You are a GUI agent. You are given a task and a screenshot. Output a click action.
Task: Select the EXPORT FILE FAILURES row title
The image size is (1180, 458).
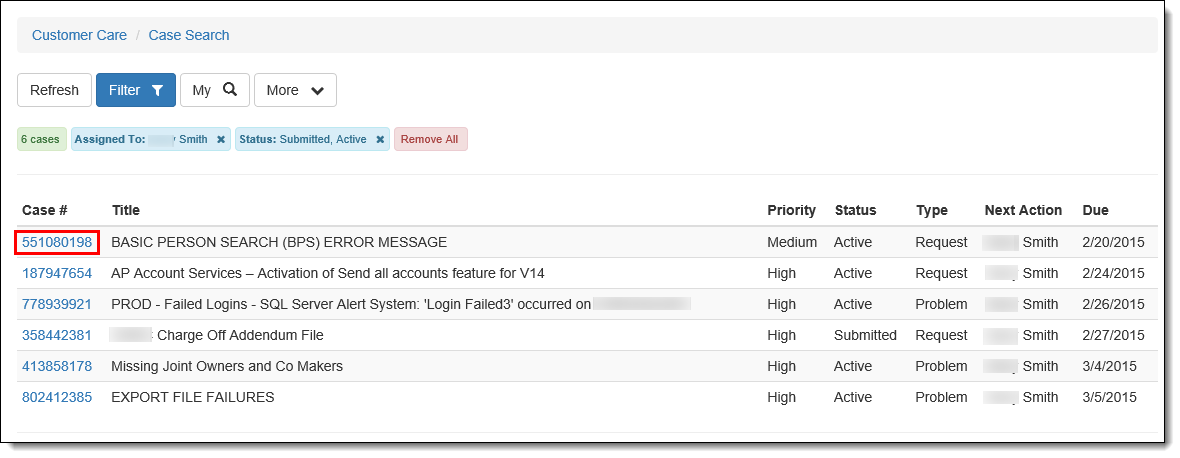click(193, 397)
